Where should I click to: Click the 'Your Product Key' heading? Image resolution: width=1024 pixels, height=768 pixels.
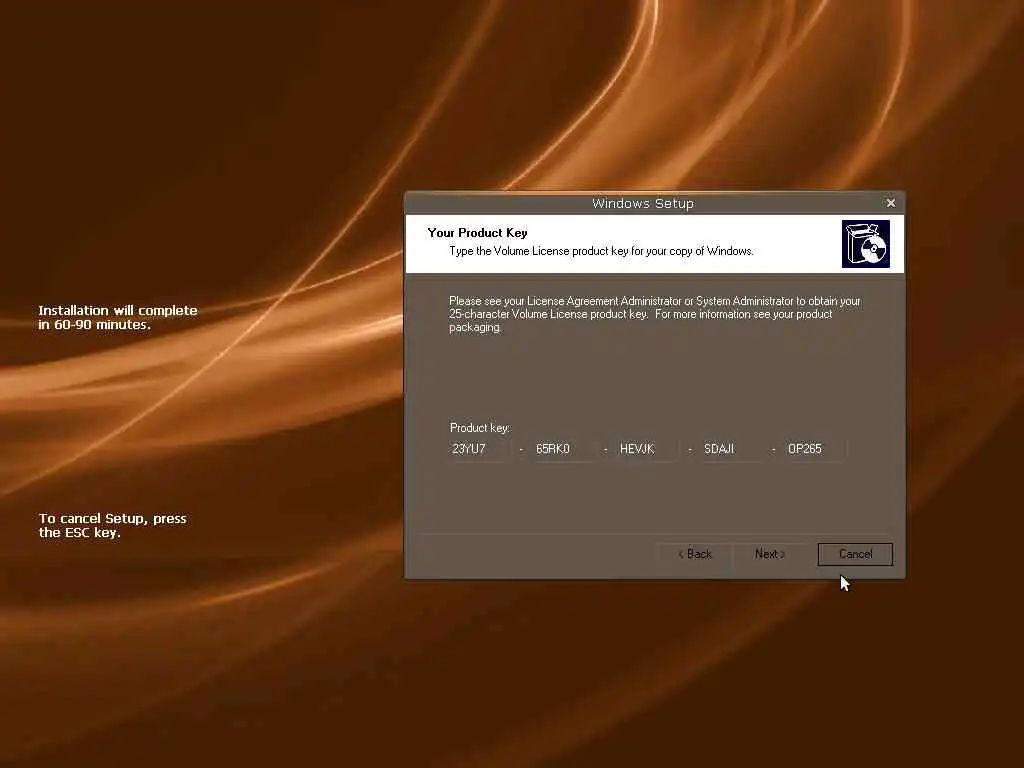click(477, 232)
